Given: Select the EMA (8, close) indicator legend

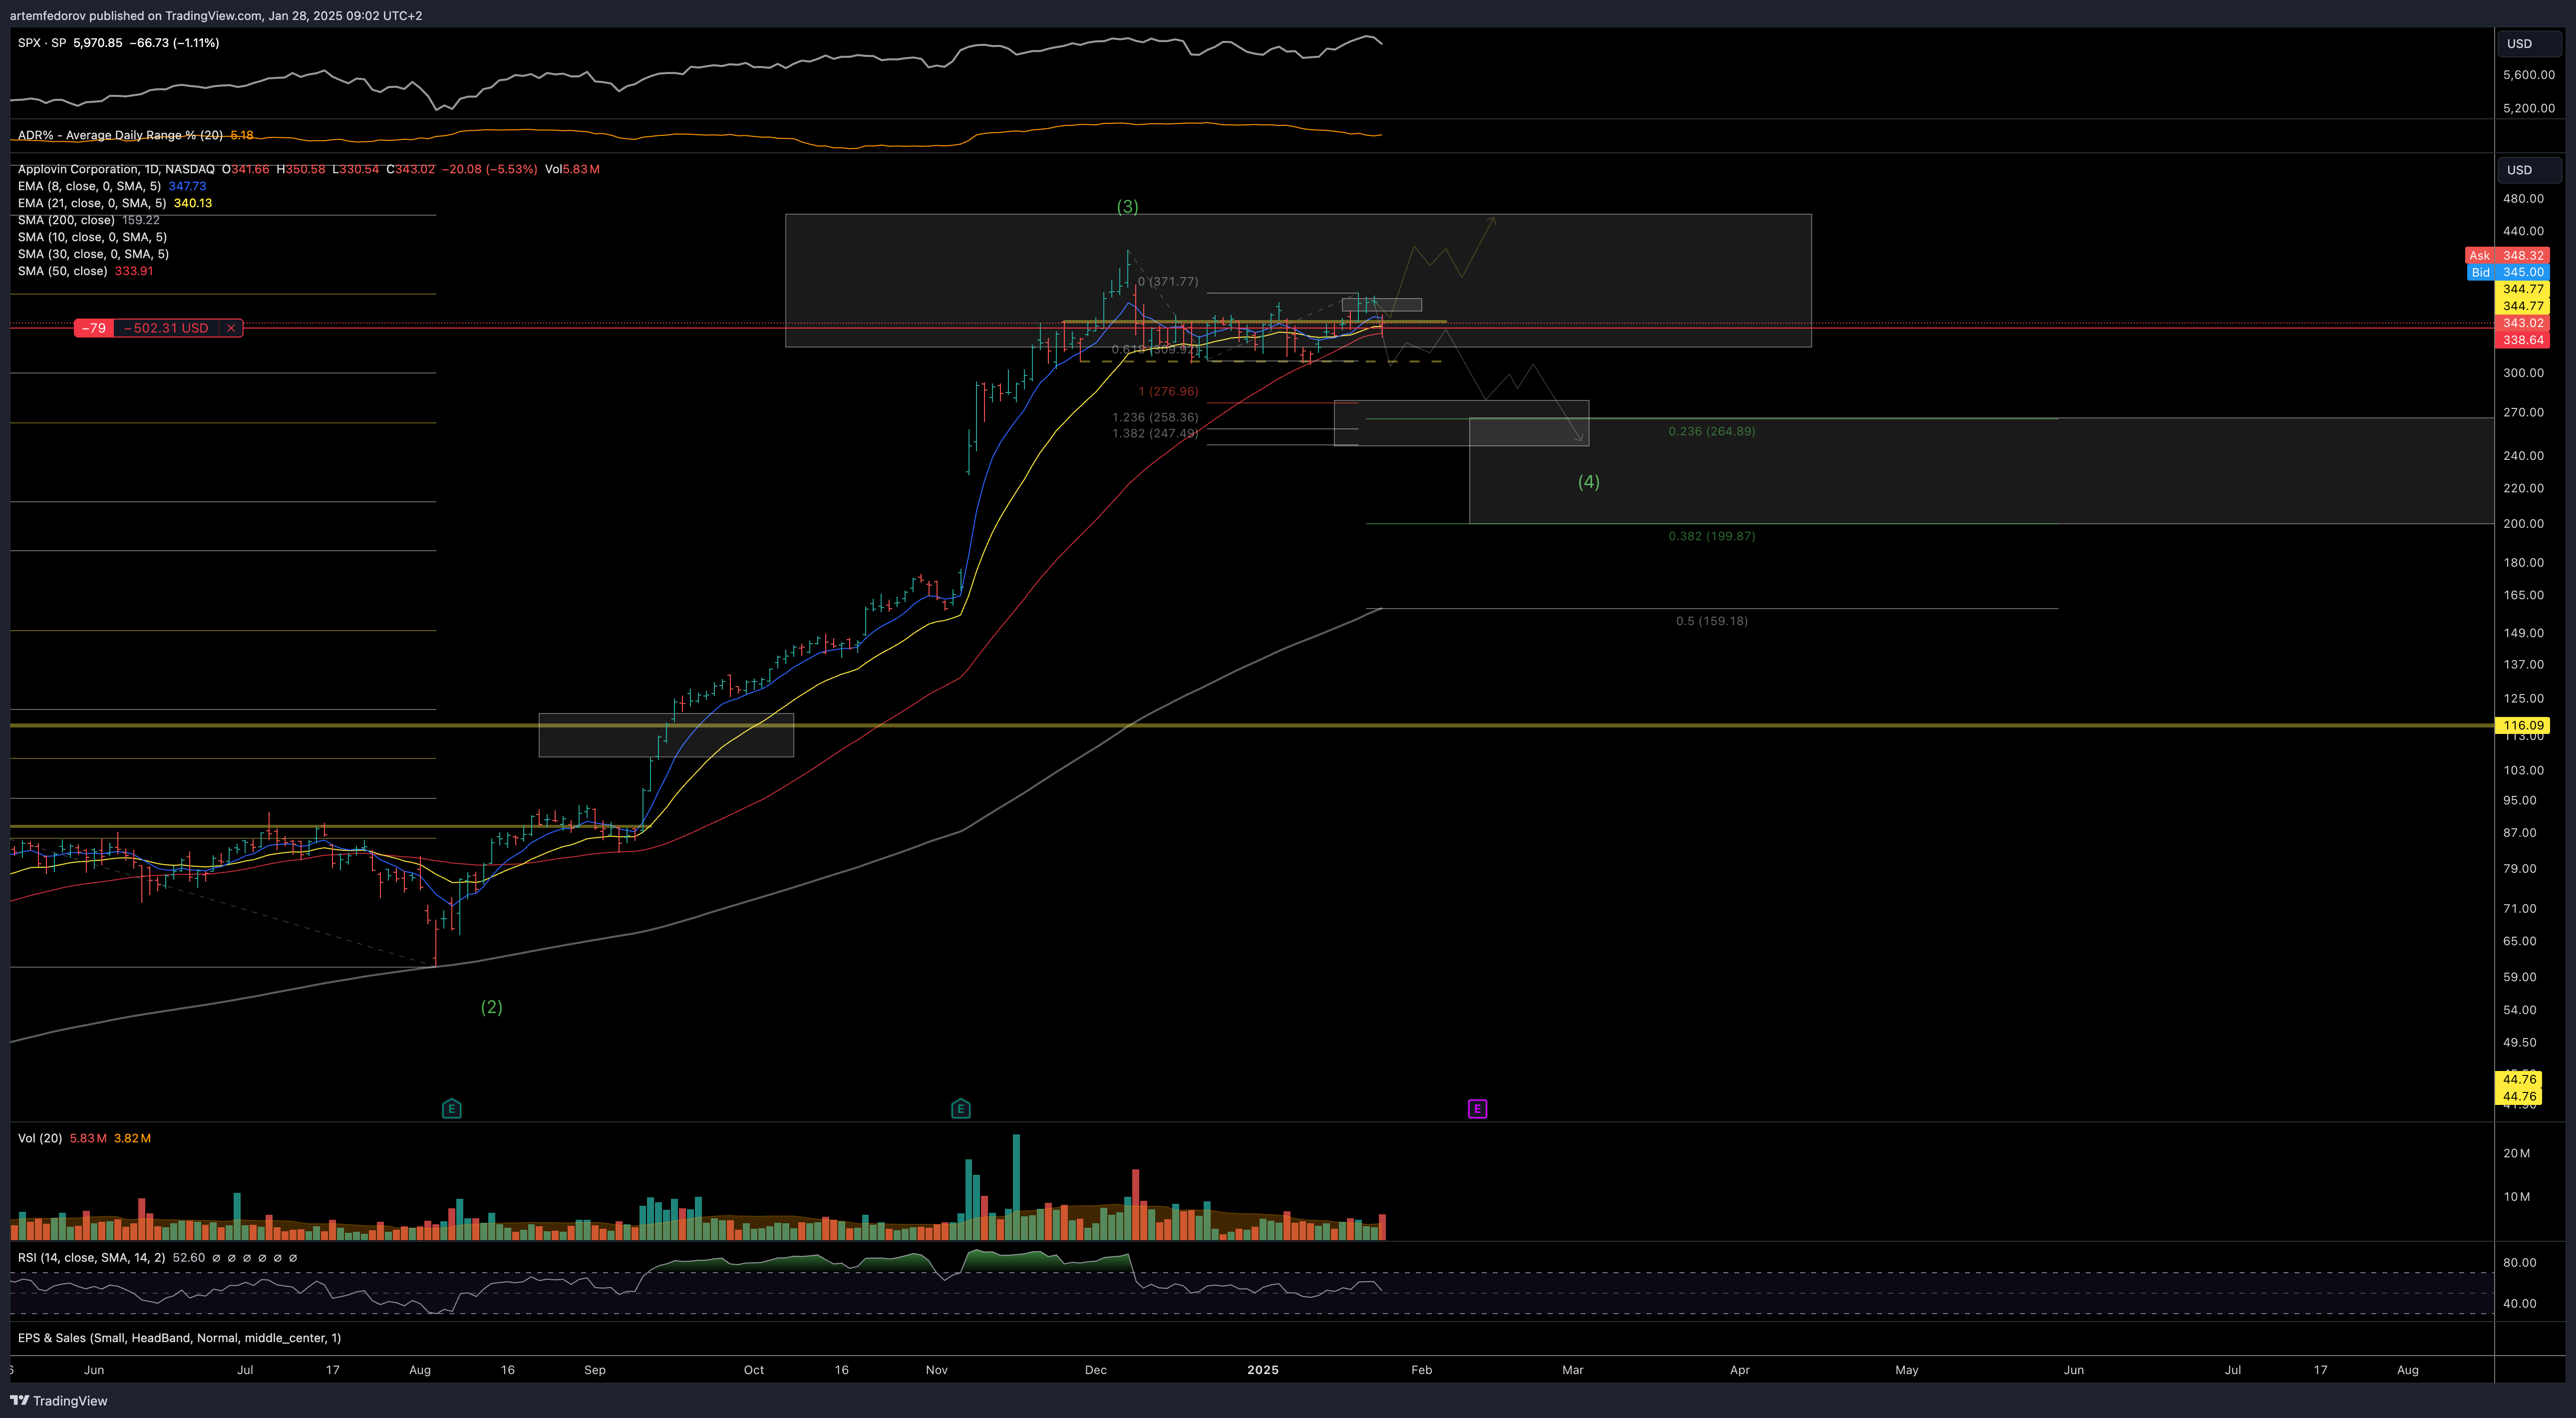Looking at the screenshot, I should pos(89,186).
